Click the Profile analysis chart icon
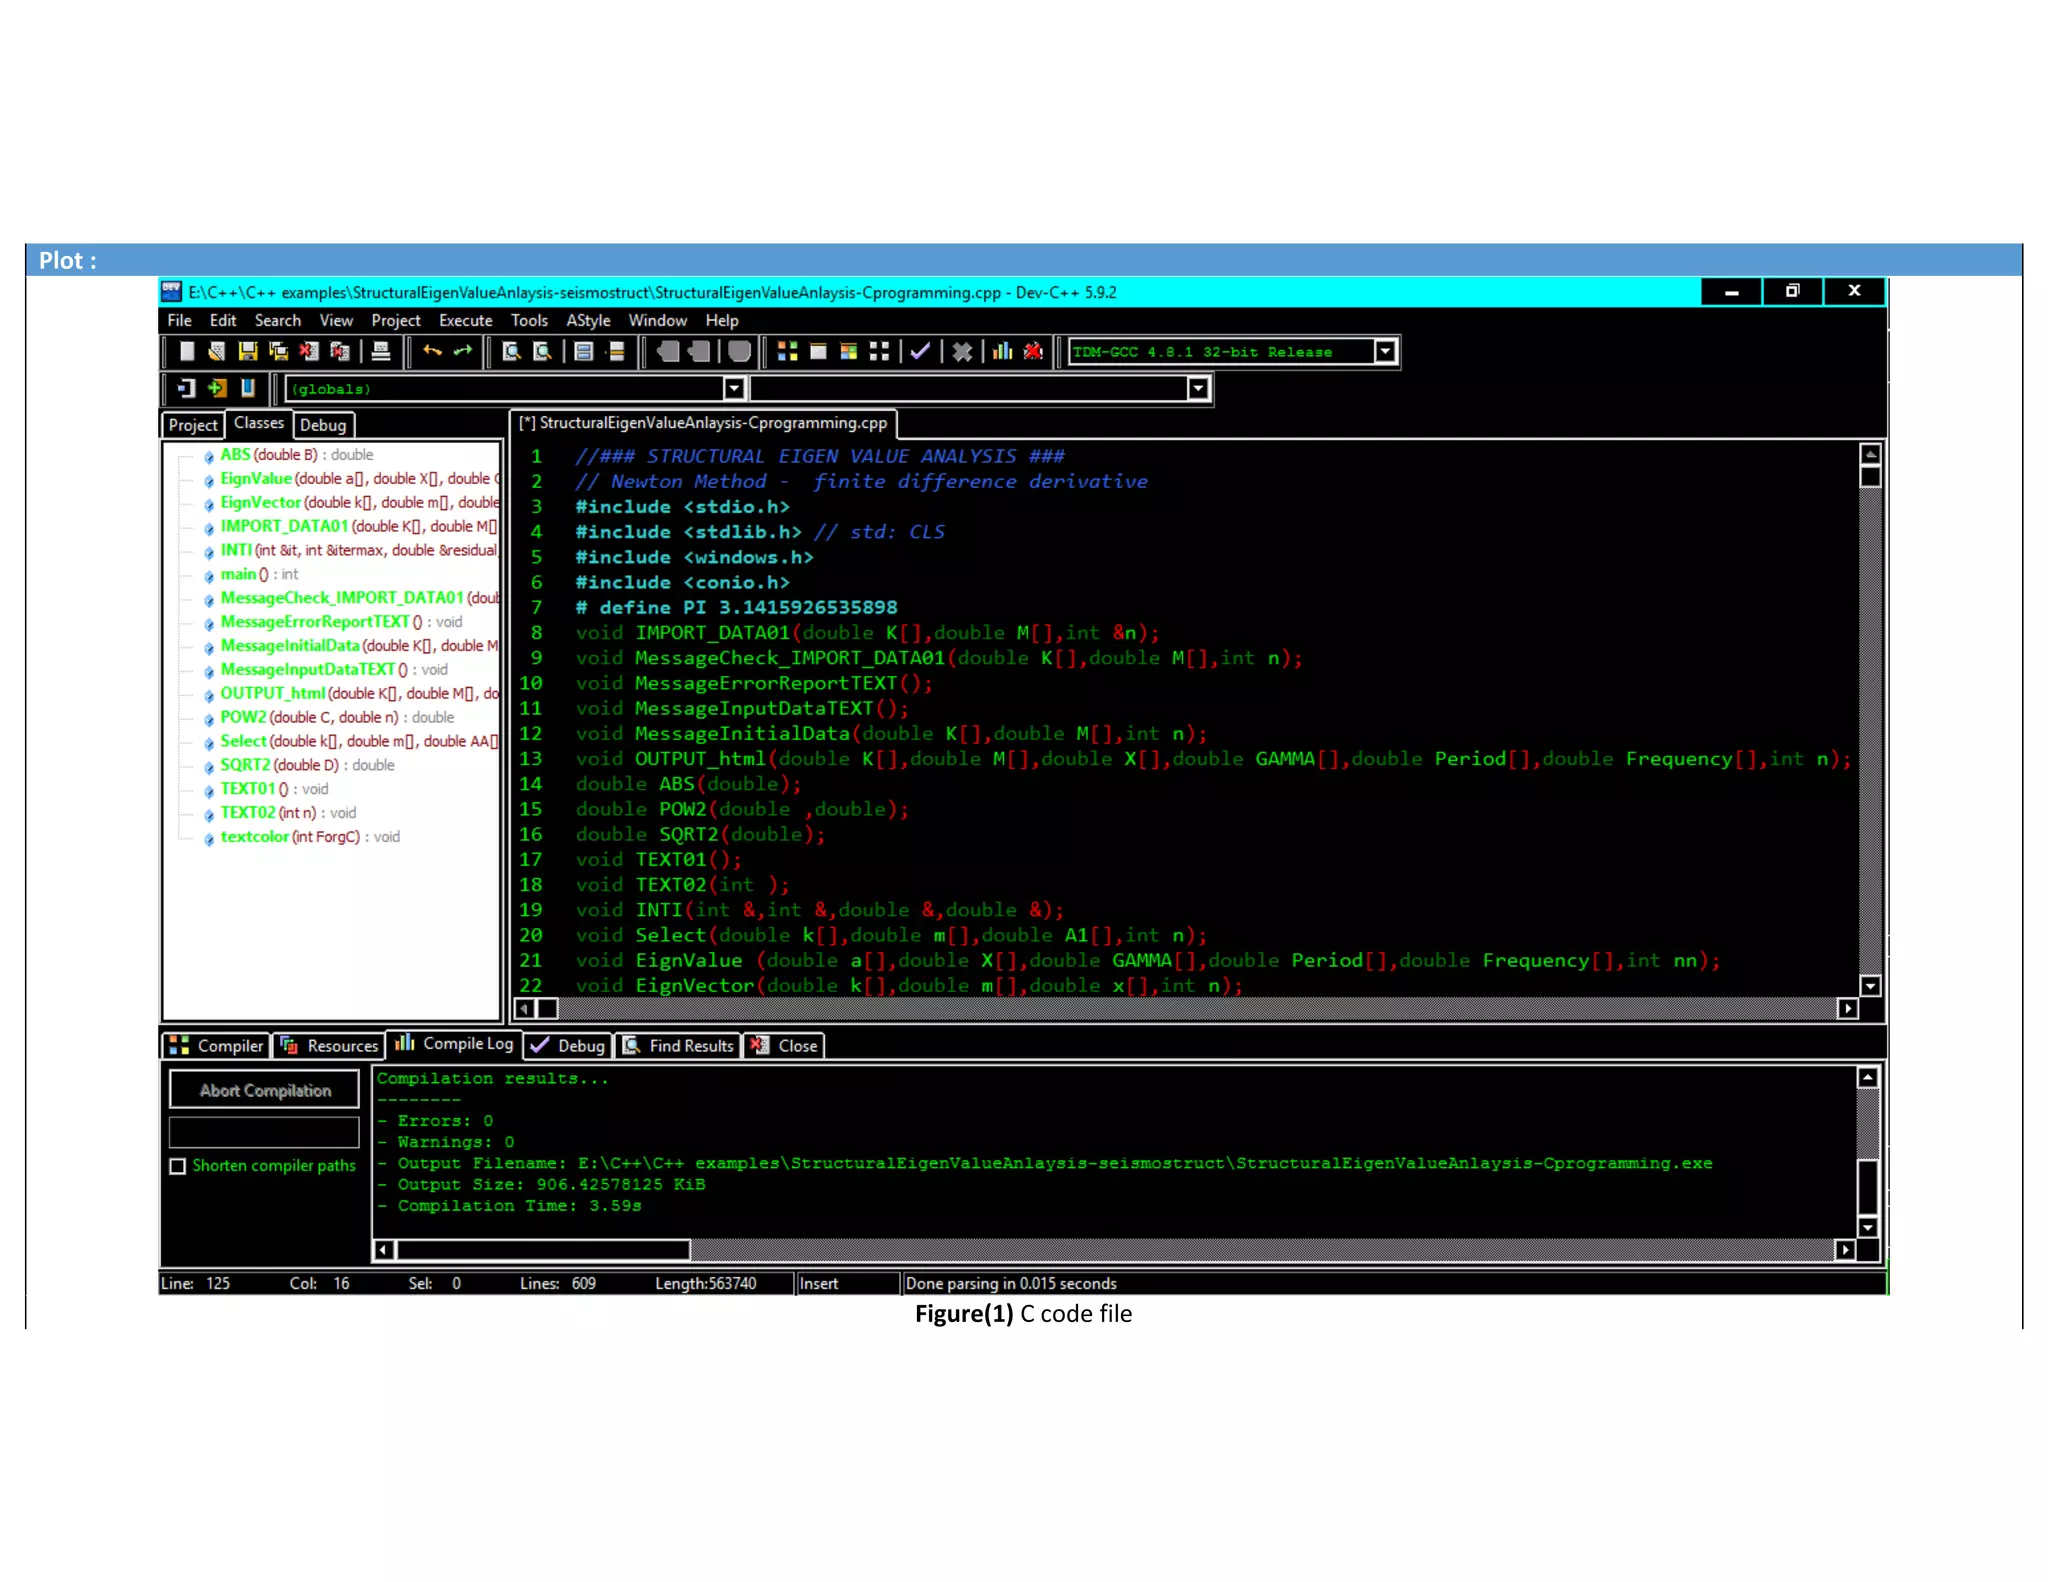 point(1002,351)
